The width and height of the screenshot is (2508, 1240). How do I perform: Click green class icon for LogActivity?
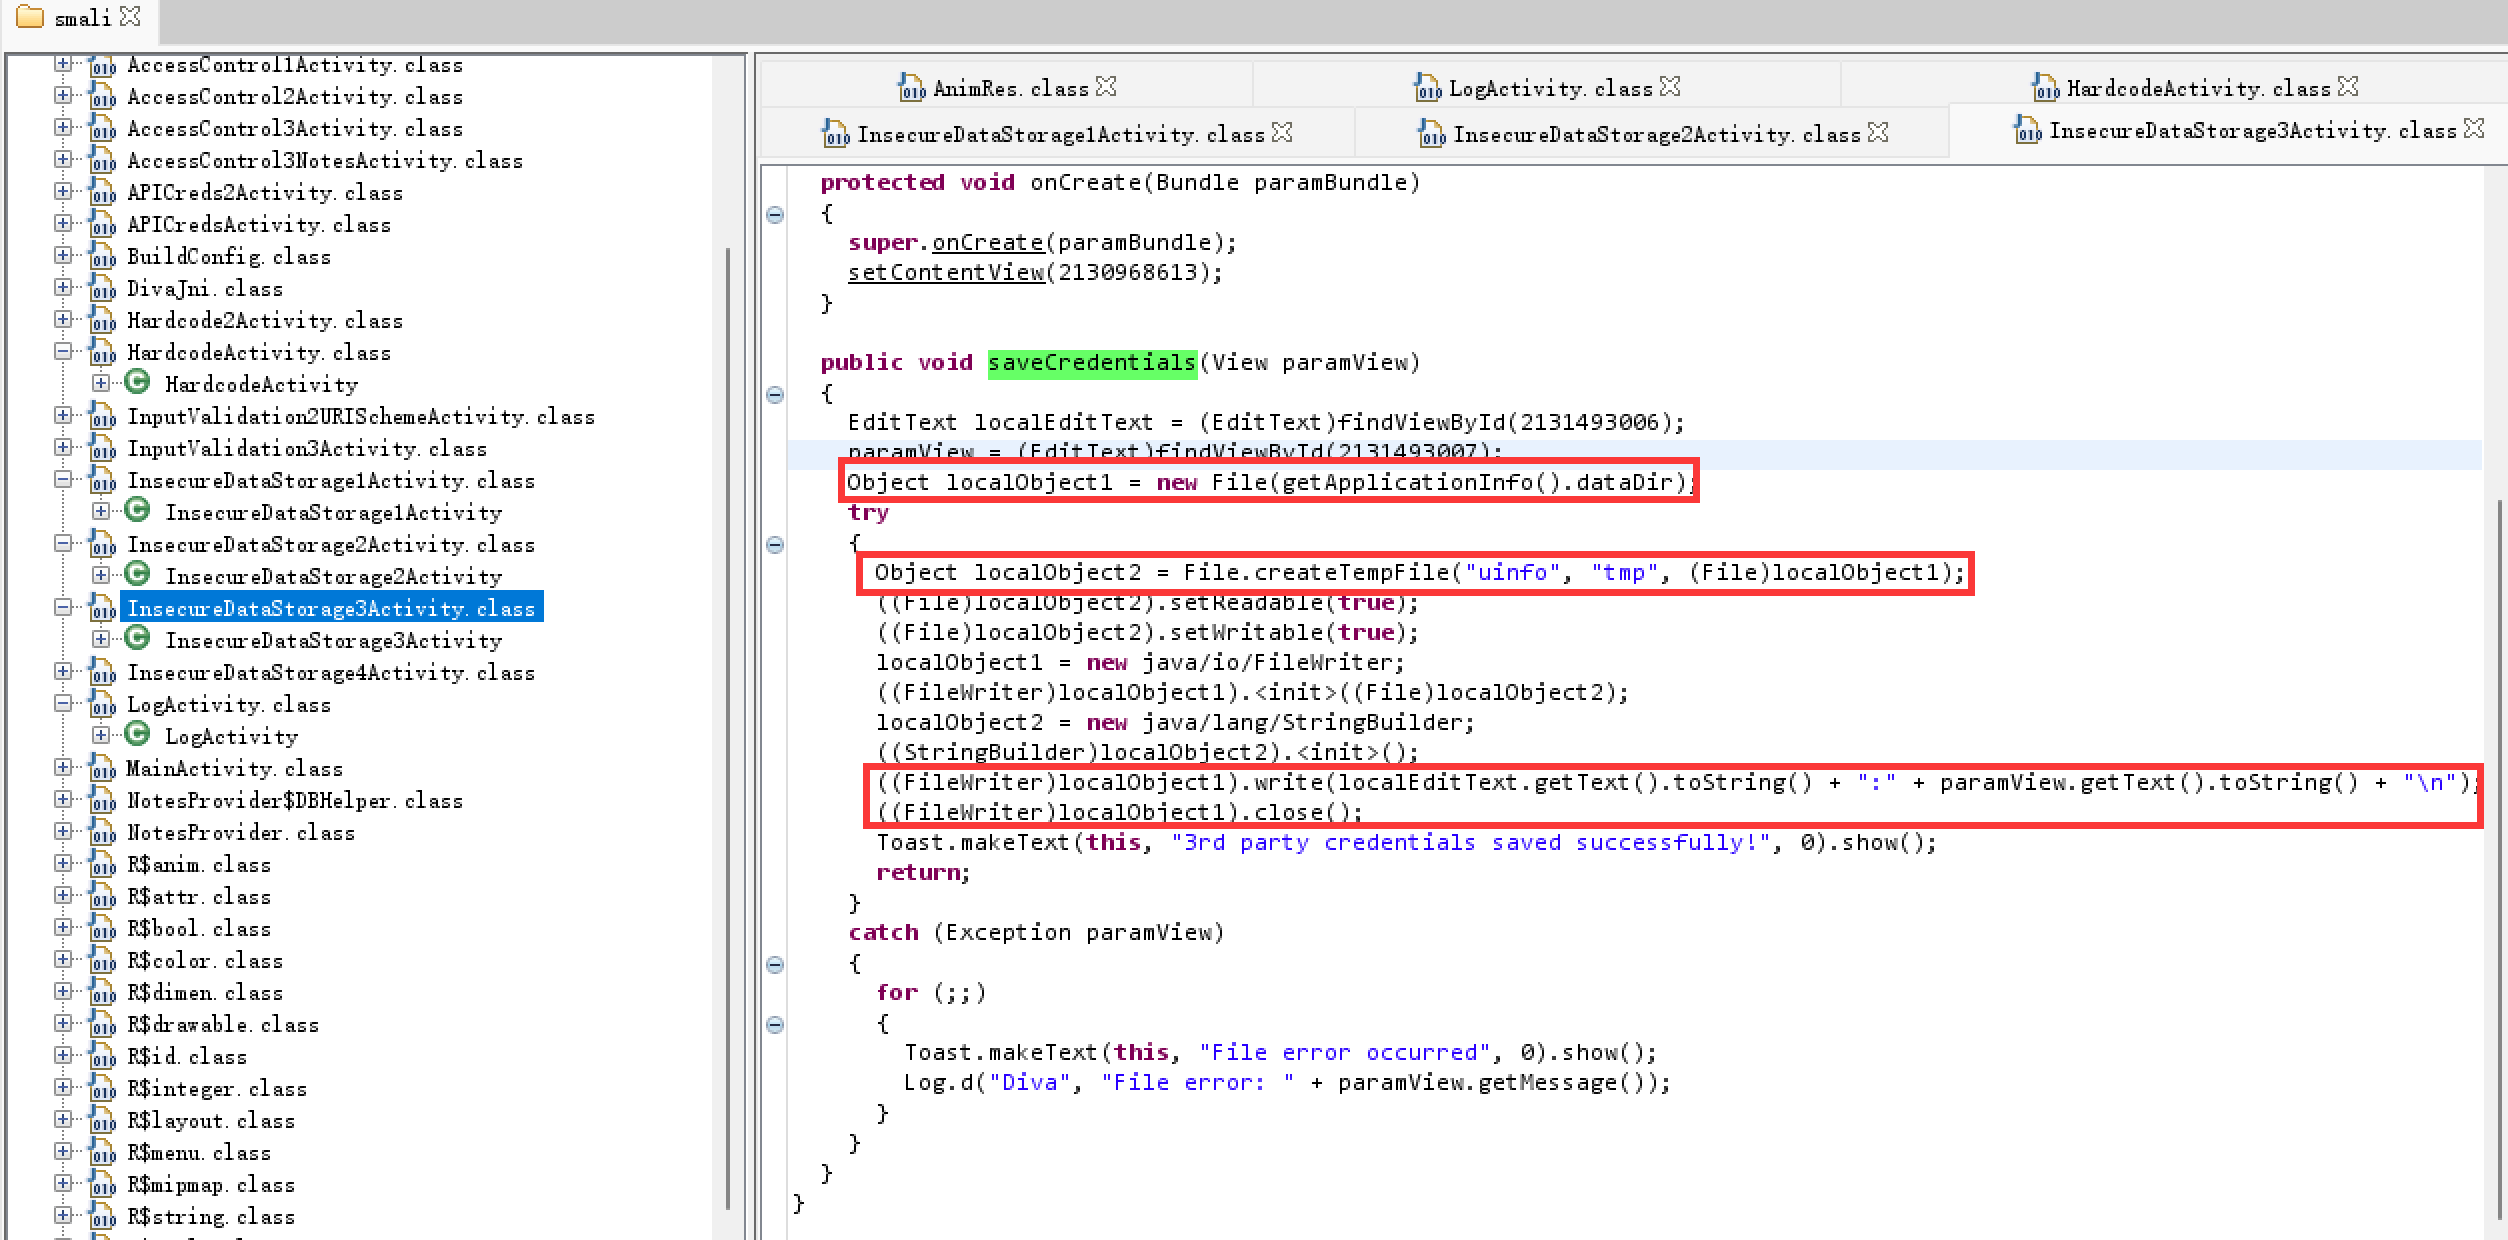click(x=137, y=735)
